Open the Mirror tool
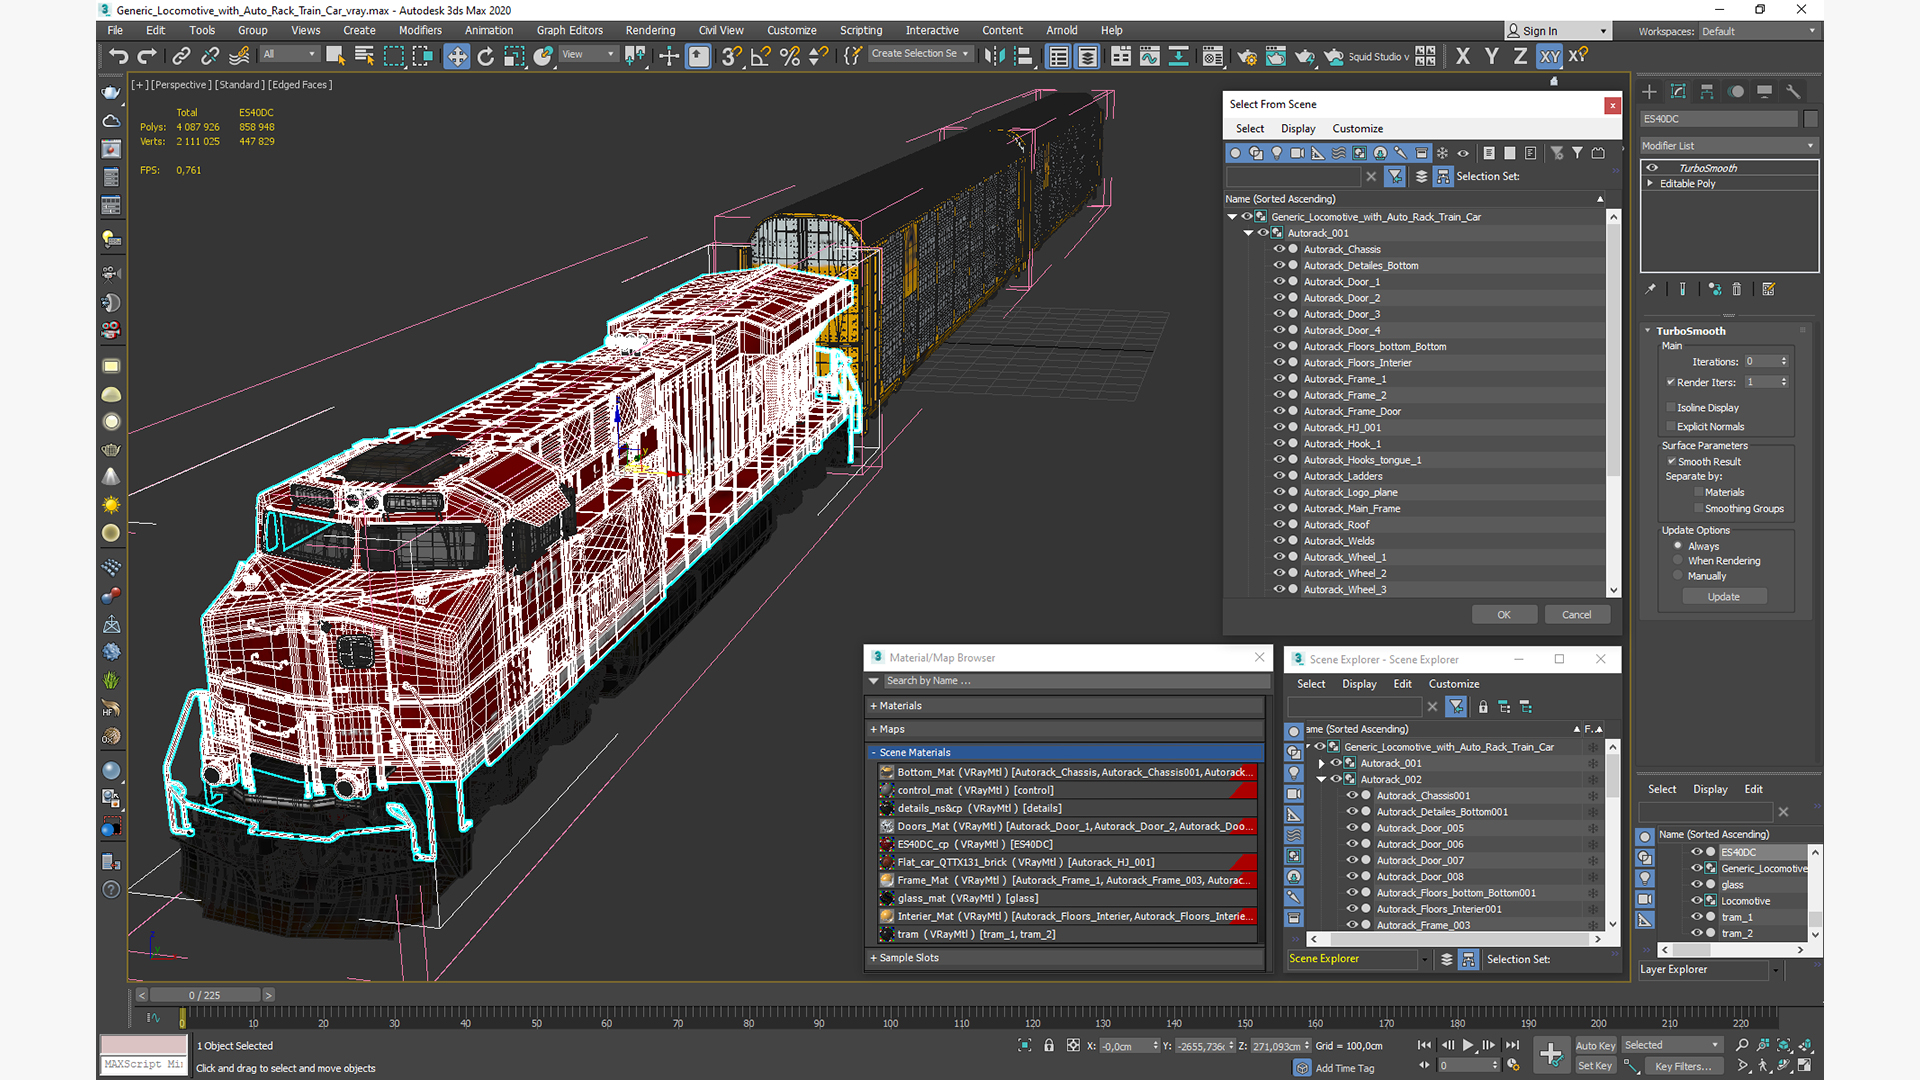The image size is (1920, 1080). [993, 56]
